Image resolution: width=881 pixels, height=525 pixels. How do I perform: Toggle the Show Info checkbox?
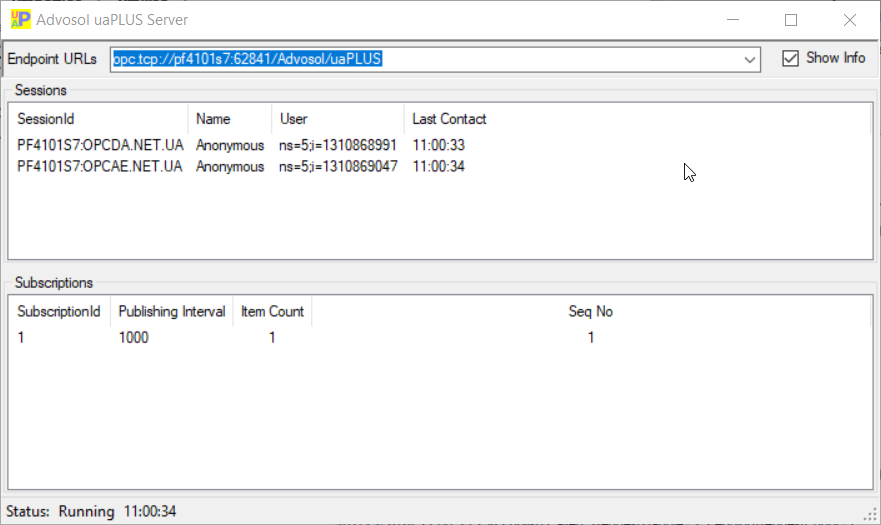click(791, 58)
